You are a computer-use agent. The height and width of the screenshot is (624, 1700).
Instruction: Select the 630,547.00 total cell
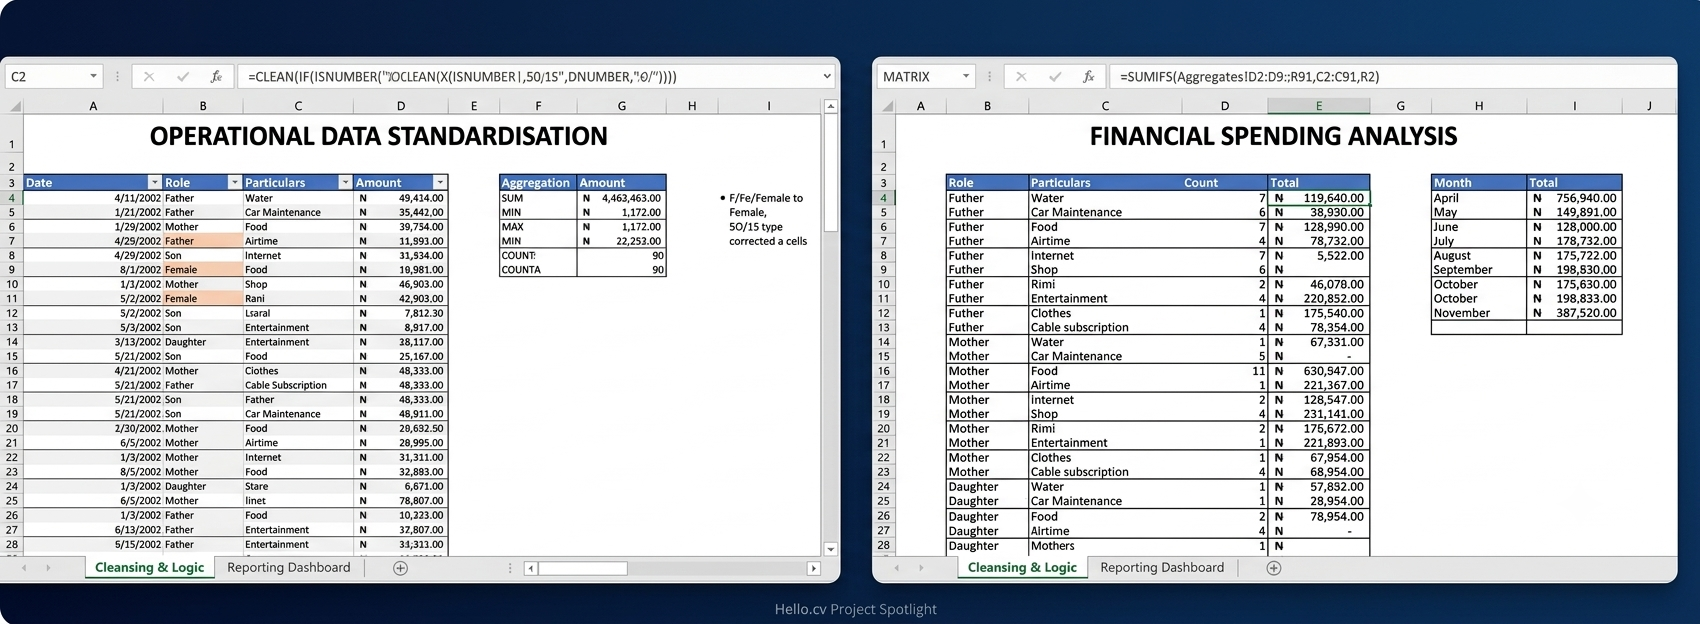tap(1318, 371)
